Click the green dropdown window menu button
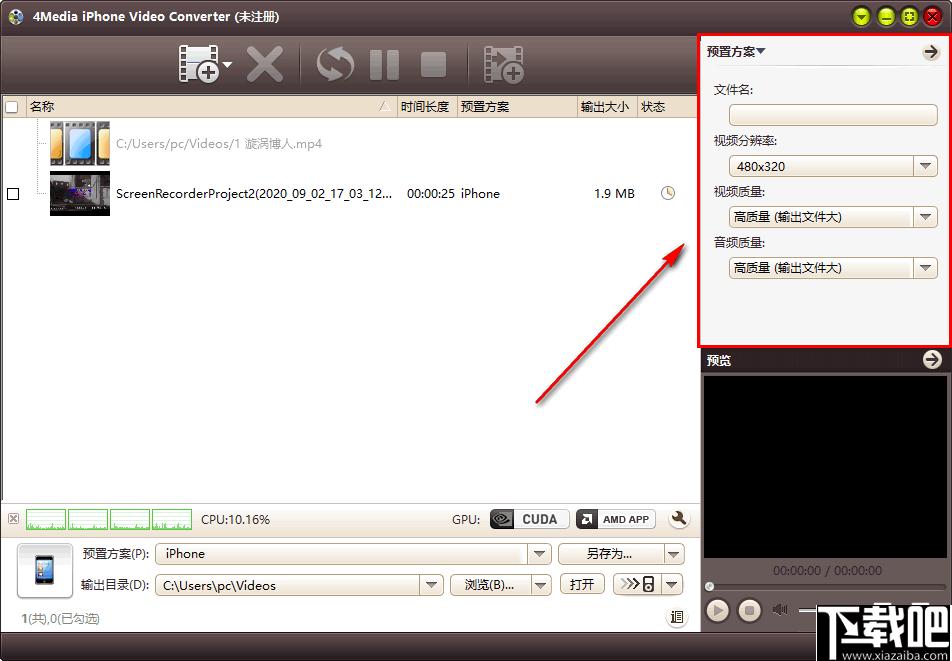Viewport: 952px width, 661px height. [x=862, y=16]
